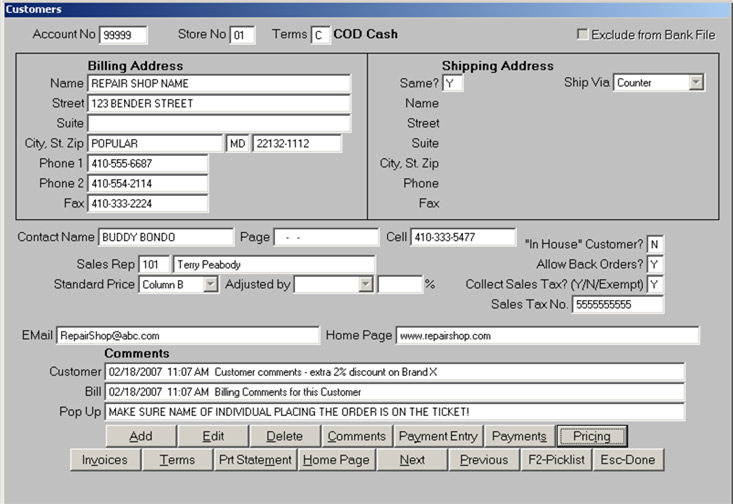
Task: Click the Prt Statement button
Action: (256, 460)
